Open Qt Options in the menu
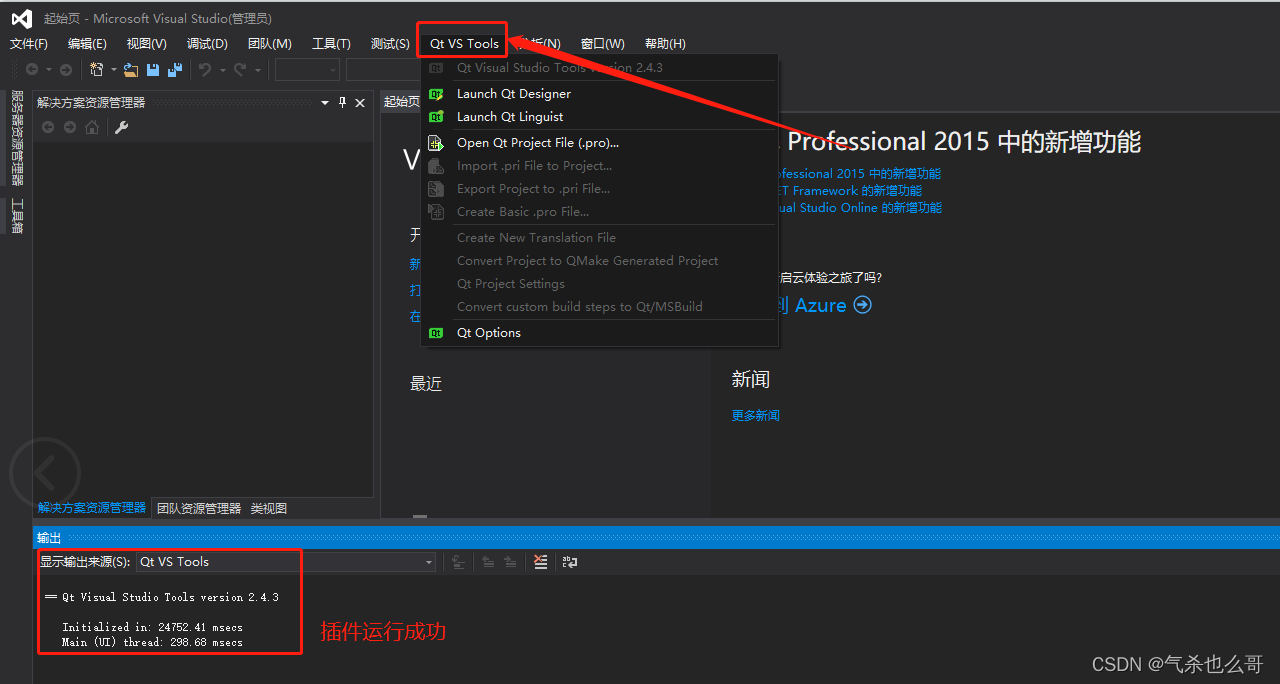 pyautogui.click(x=488, y=332)
